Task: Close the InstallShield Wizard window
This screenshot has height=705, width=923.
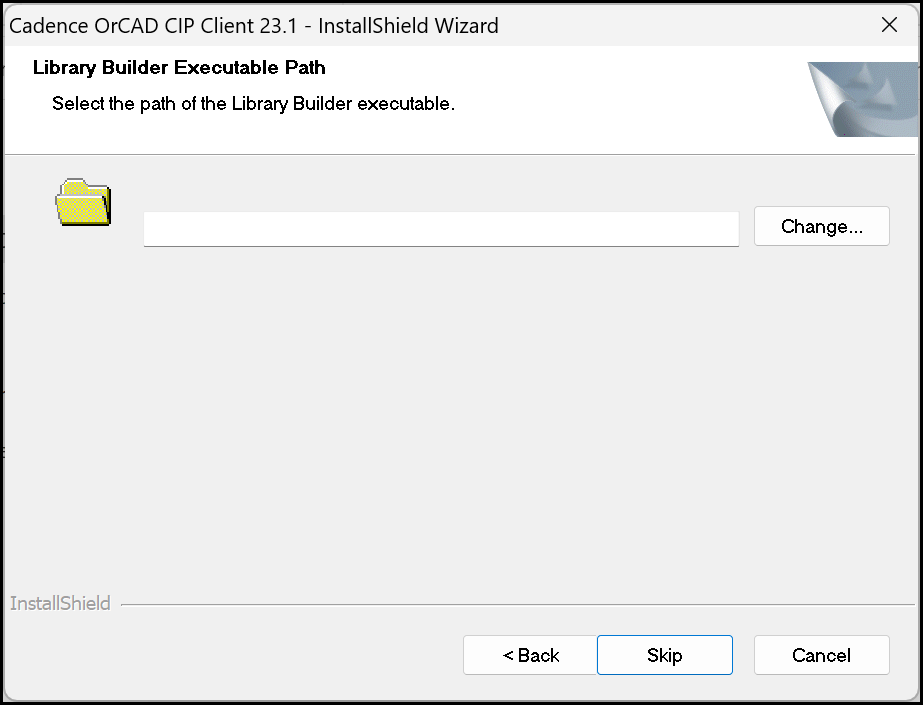Action: [x=889, y=24]
